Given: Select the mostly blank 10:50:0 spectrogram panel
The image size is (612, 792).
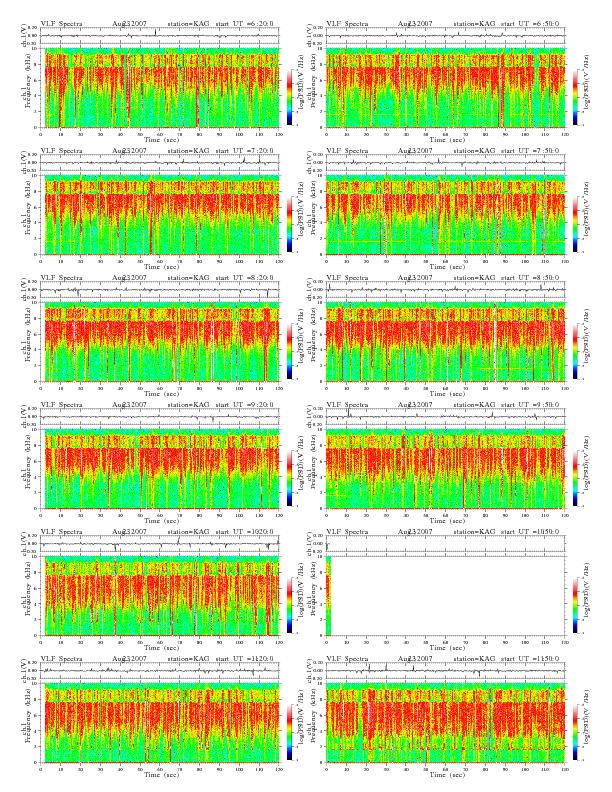Looking at the screenshot, I should coord(445,596).
